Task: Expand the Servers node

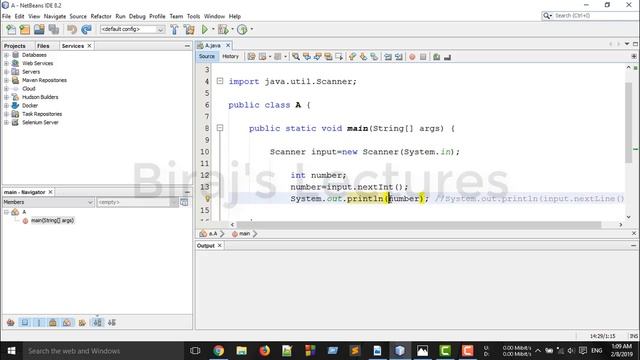Action: point(6,72)
